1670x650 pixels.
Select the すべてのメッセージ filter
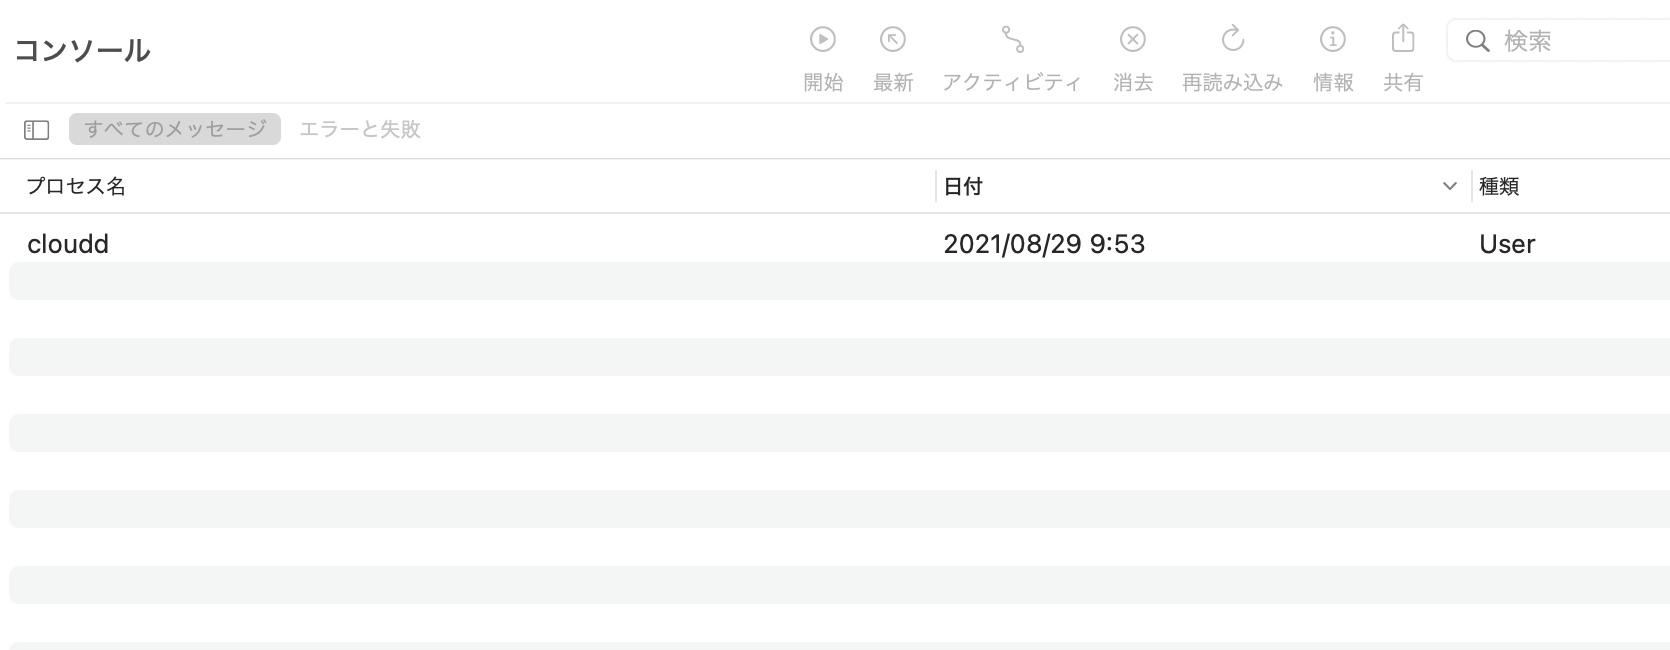coord(175,129)
